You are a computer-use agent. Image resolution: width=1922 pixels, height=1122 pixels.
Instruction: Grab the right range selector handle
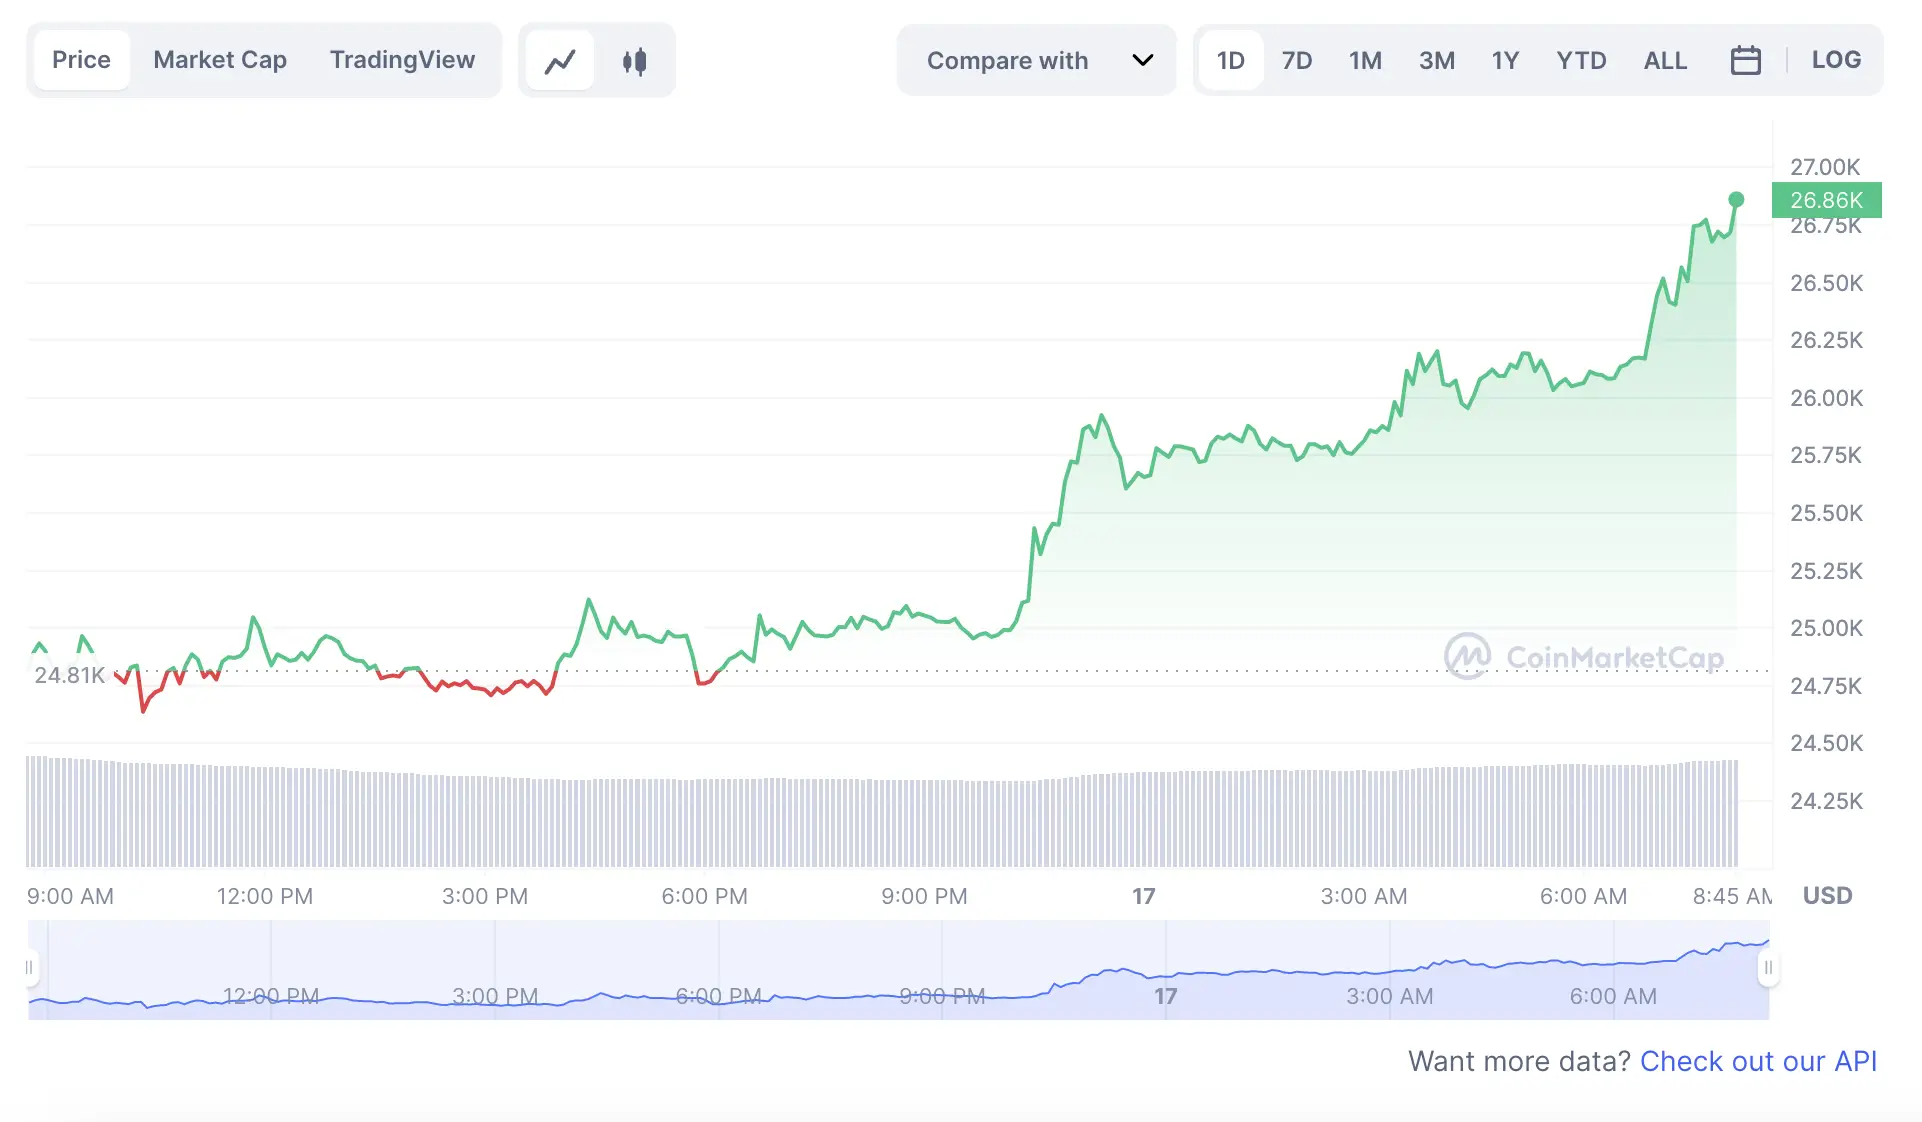pos(1768,967)
